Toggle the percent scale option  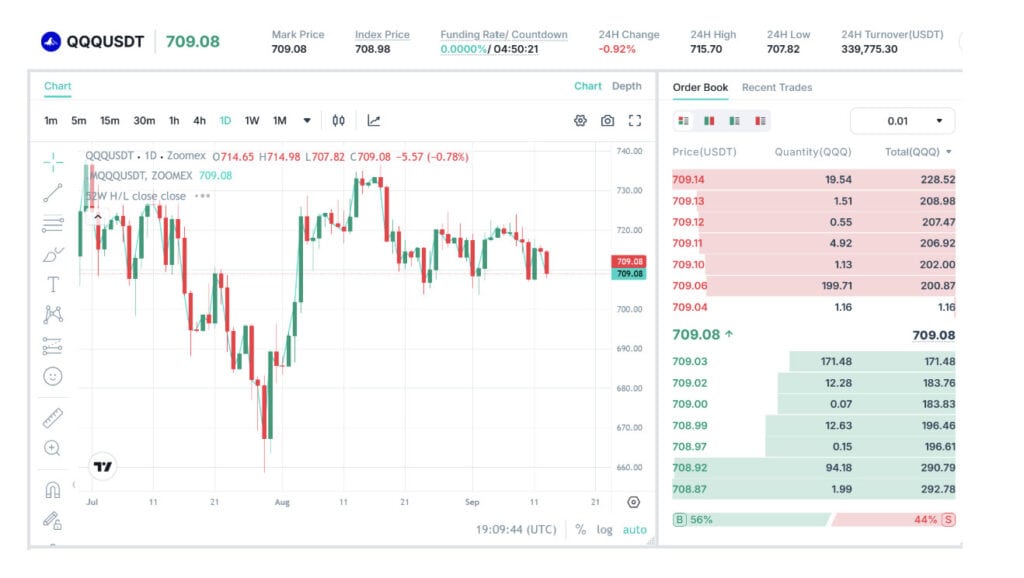pyautogui.click(x=580, y=530)
